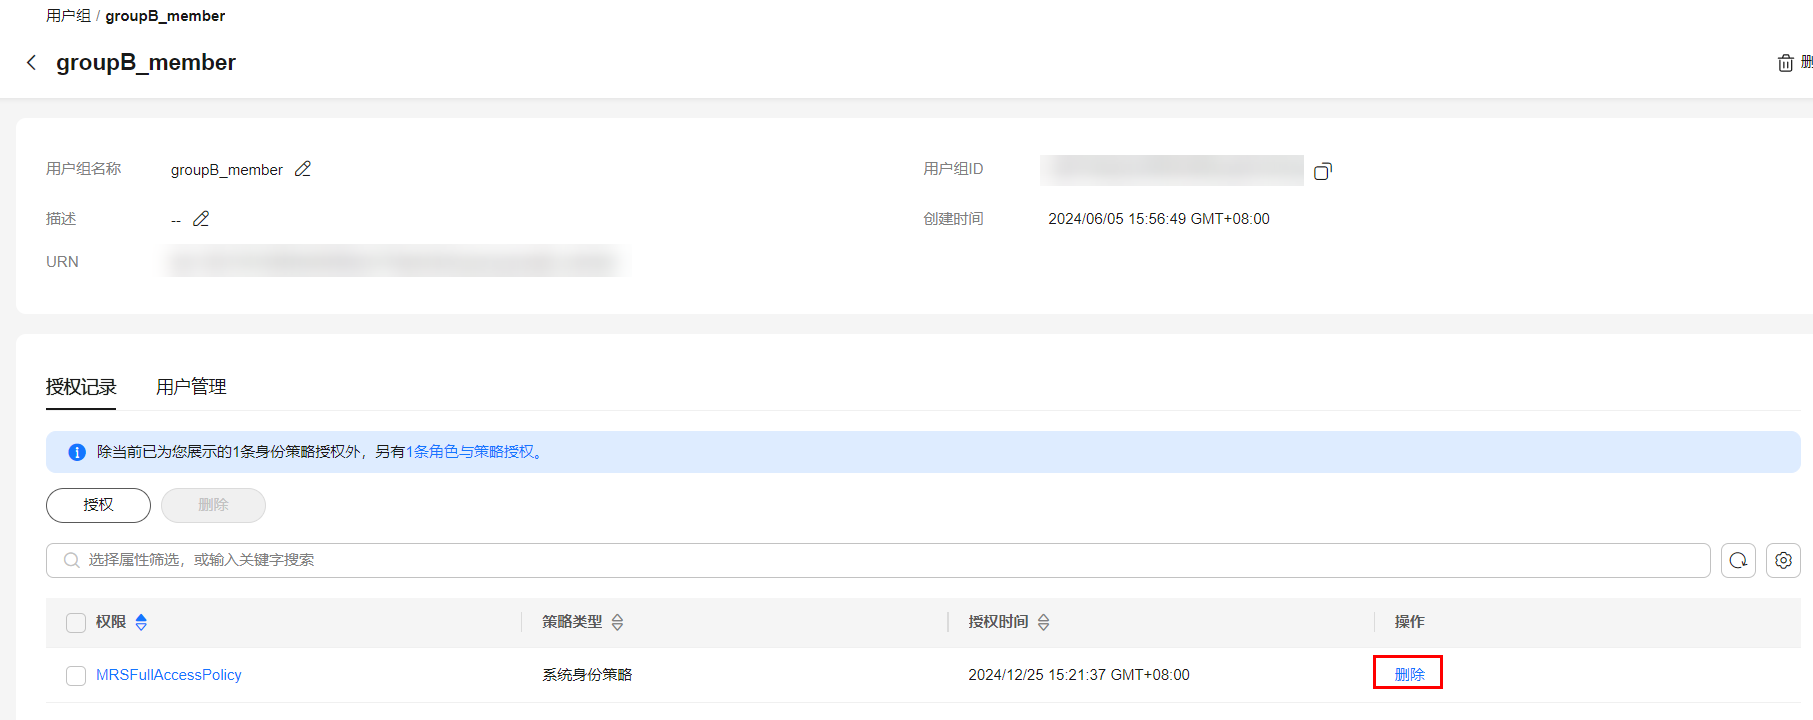1813x720 pixels.
Task: Sort by 授权时间 column
Action: pos(1043,623)
